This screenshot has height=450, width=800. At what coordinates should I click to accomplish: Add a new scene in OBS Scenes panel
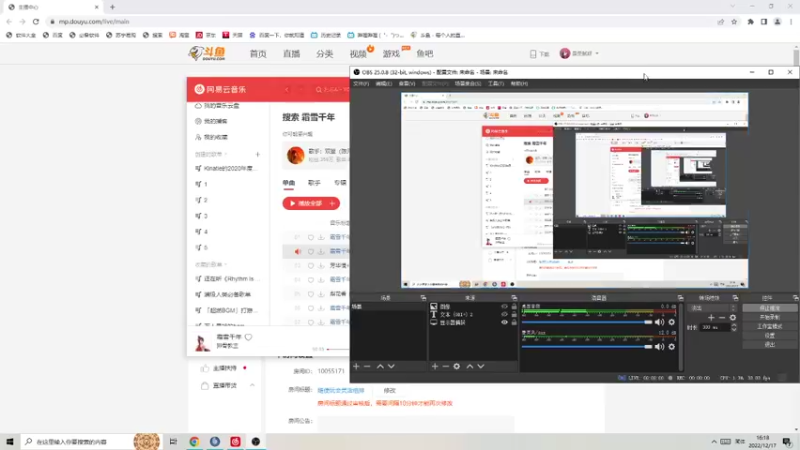356,366
